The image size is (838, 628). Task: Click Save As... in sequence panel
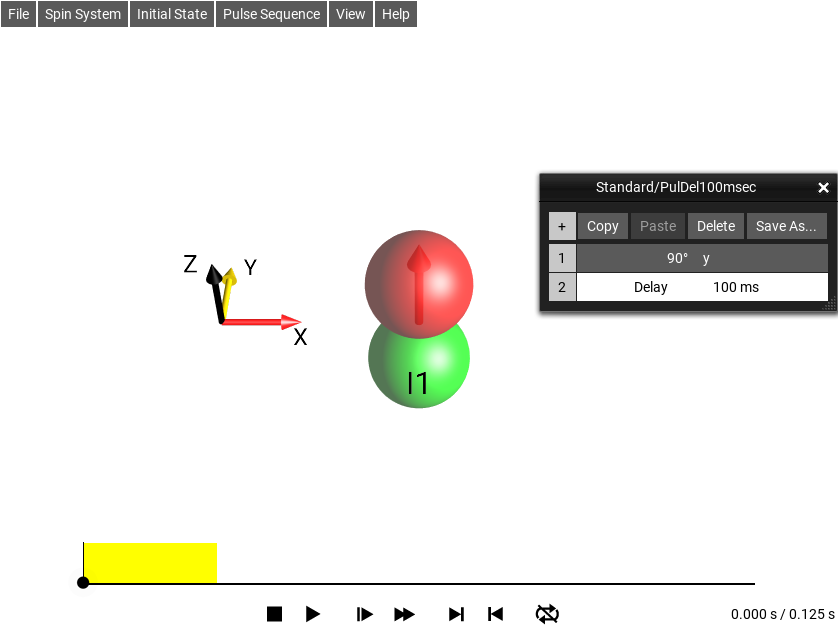(x=786, y=226)
